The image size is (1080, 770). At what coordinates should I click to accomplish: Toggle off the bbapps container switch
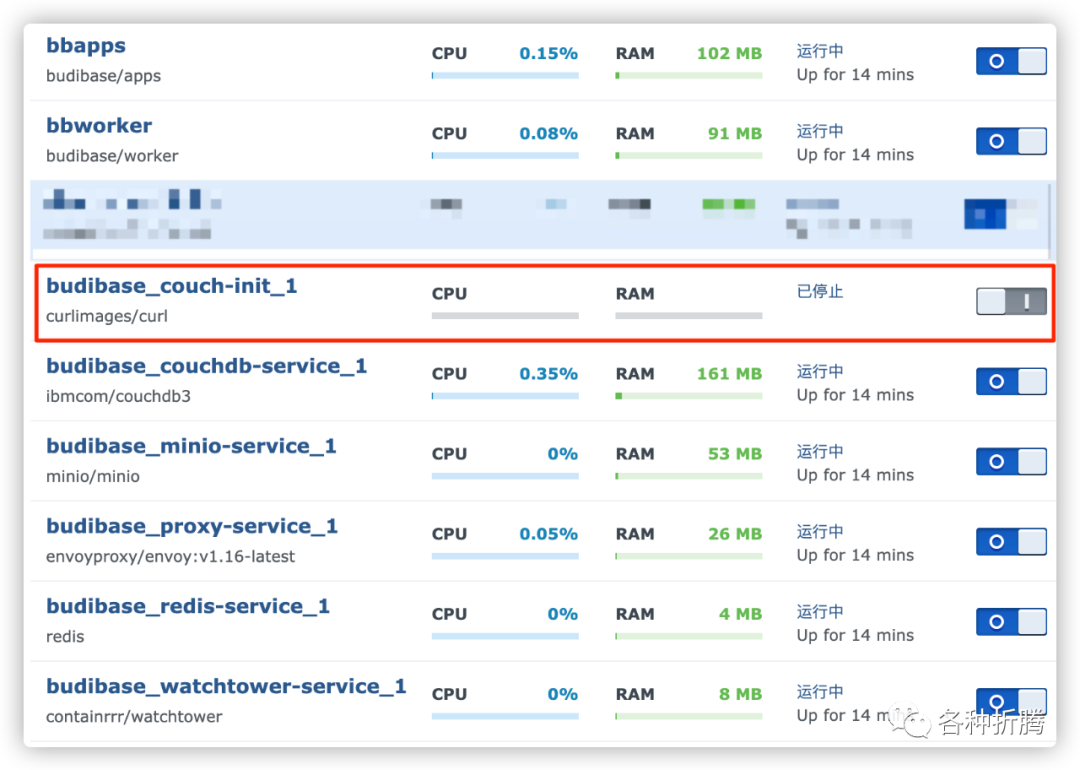click(x=1011, y=61)
